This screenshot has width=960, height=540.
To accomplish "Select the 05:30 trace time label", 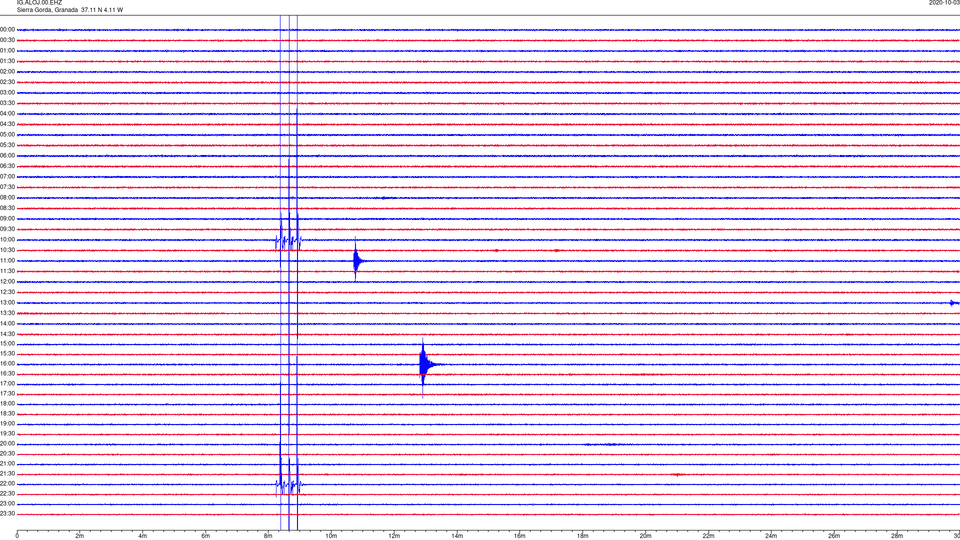I will [x=7, y=145].
